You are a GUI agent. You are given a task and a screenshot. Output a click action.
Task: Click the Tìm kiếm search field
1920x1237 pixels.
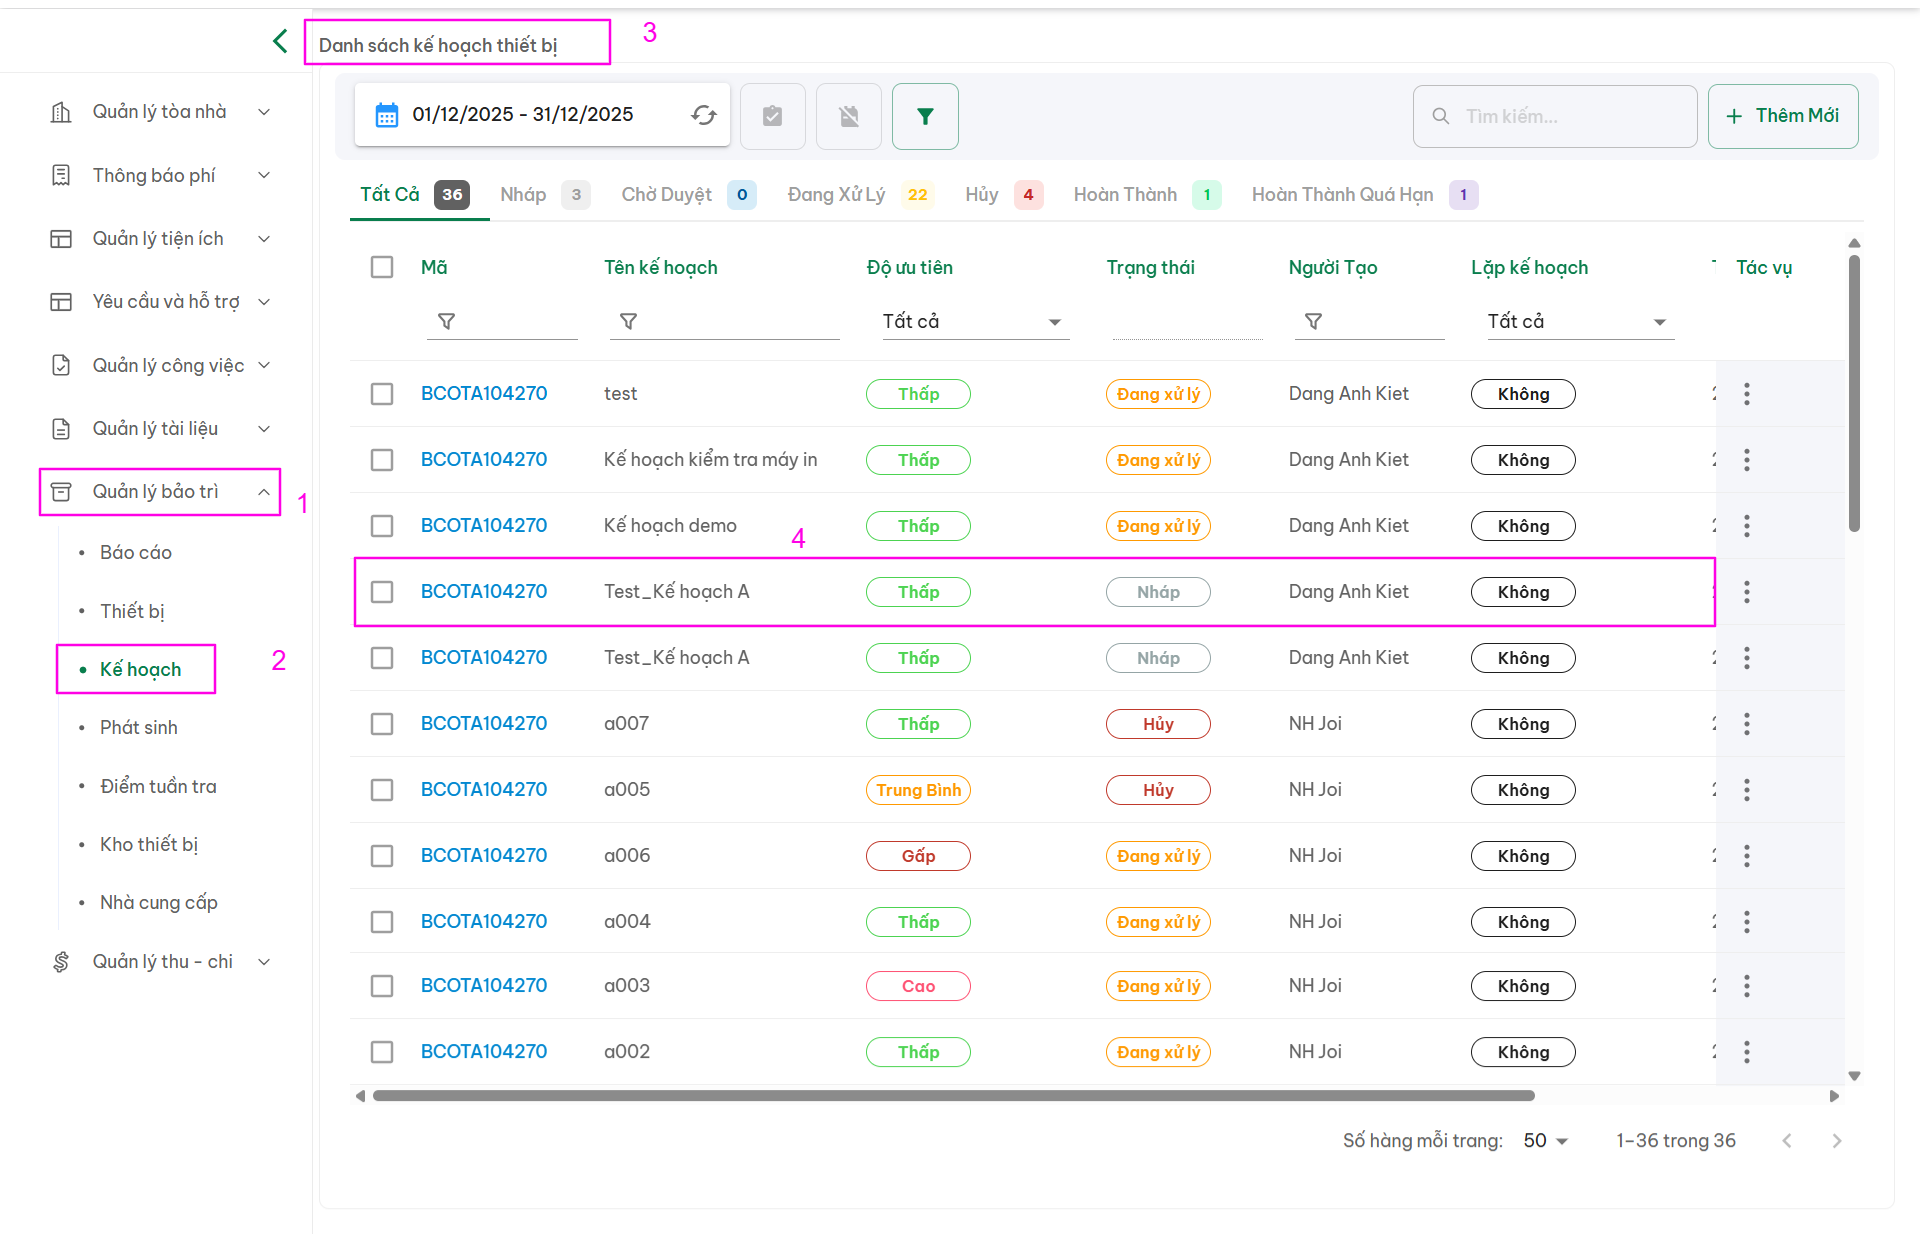click(1570, 116)
